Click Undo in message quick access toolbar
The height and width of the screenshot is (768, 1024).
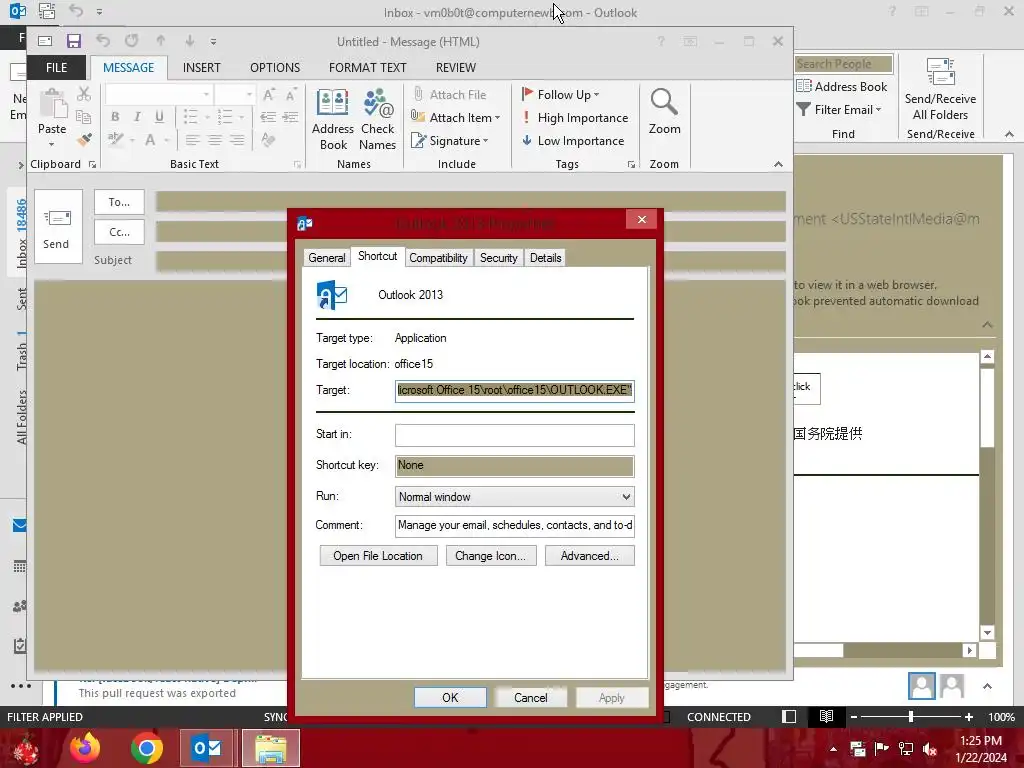click(103, 40)
